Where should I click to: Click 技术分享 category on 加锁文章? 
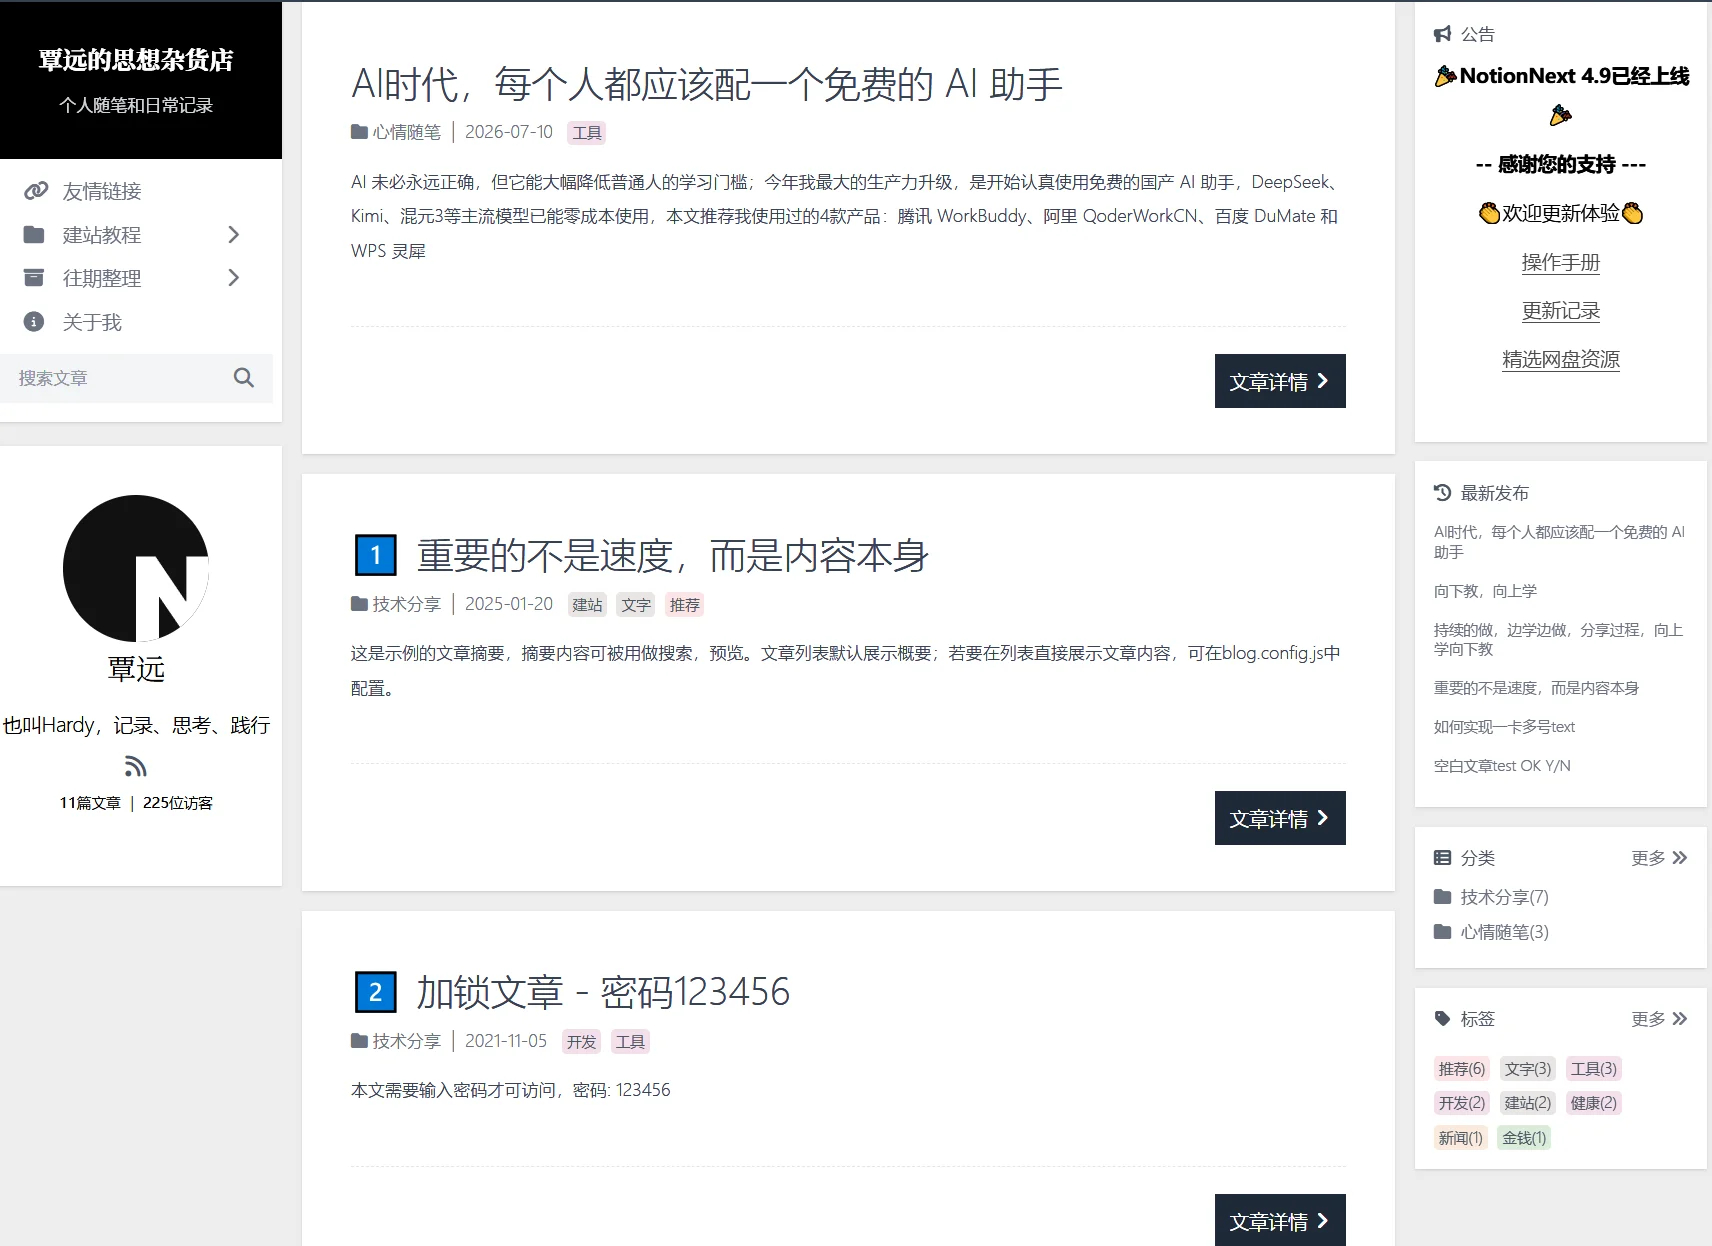coord(396,1041)
